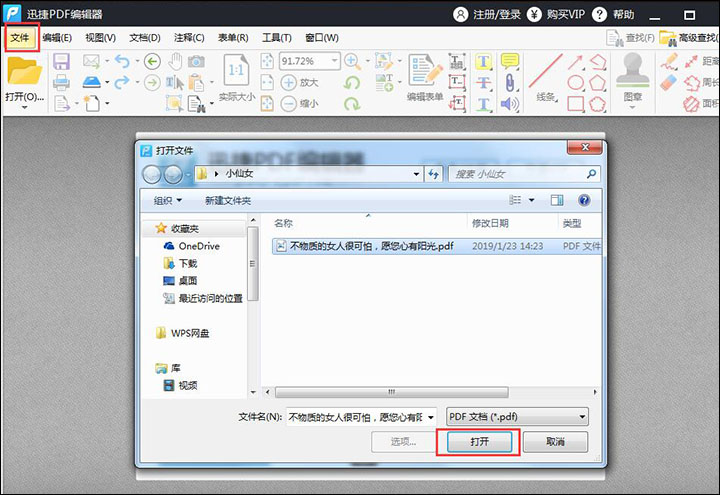Image resolution: width=720 pixels, height=495 pixels.
Task: Expand the dialog address path dropdown arrow
Action: tap(416, 174)
